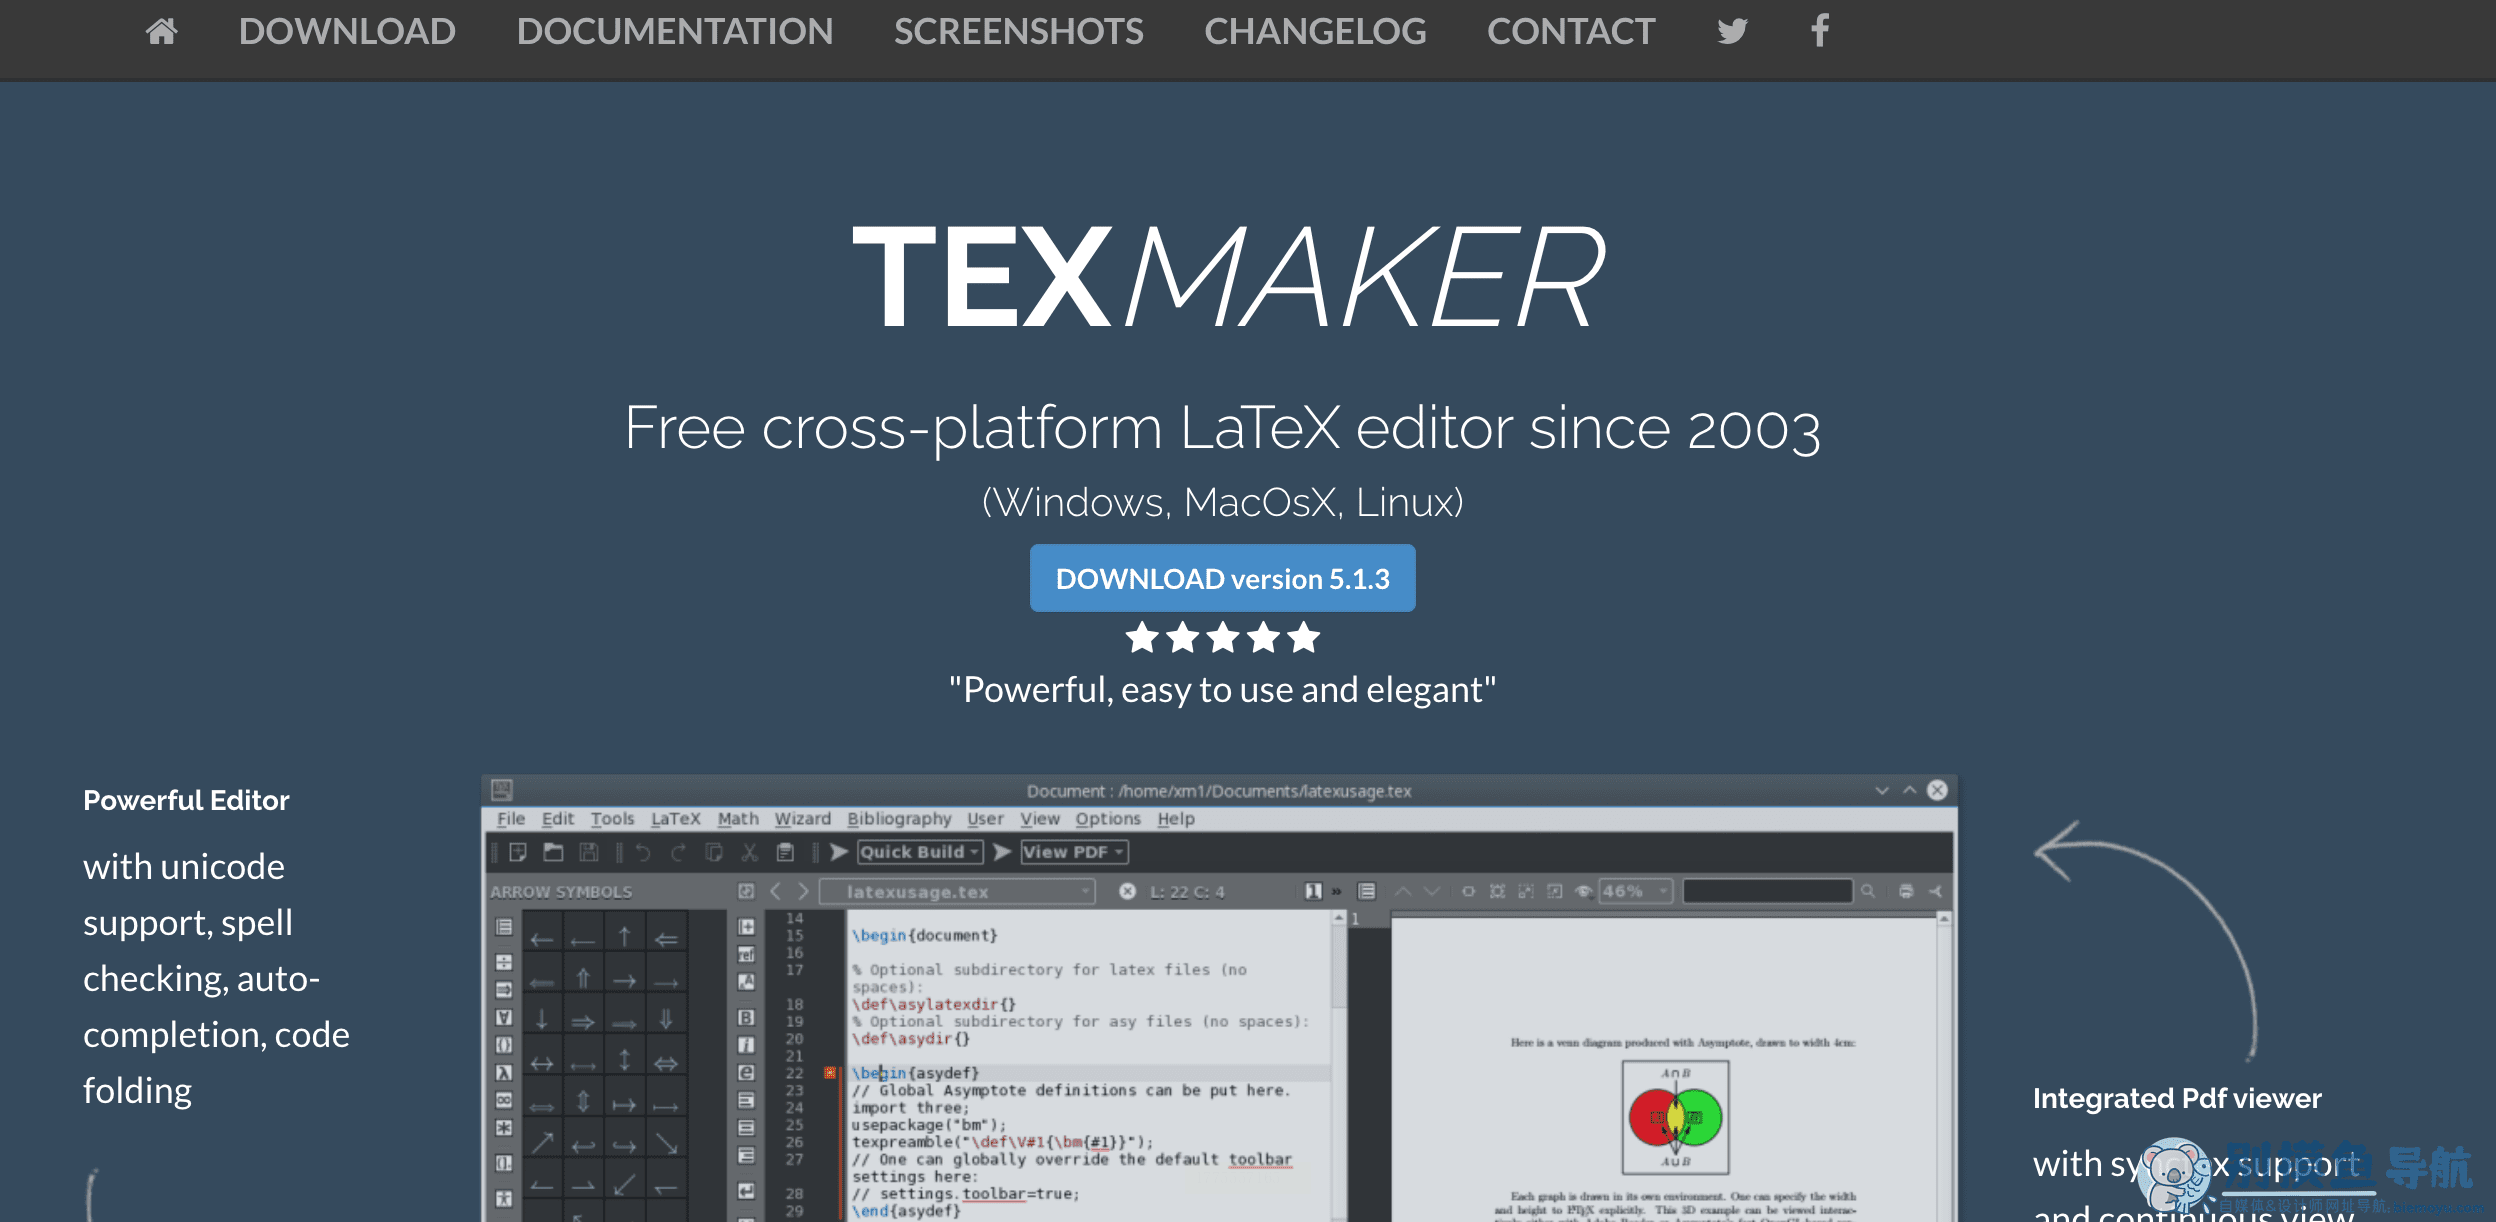2496x1222 pixels.
Task: Open the Facebook link icon
Action: [1820, 31]
